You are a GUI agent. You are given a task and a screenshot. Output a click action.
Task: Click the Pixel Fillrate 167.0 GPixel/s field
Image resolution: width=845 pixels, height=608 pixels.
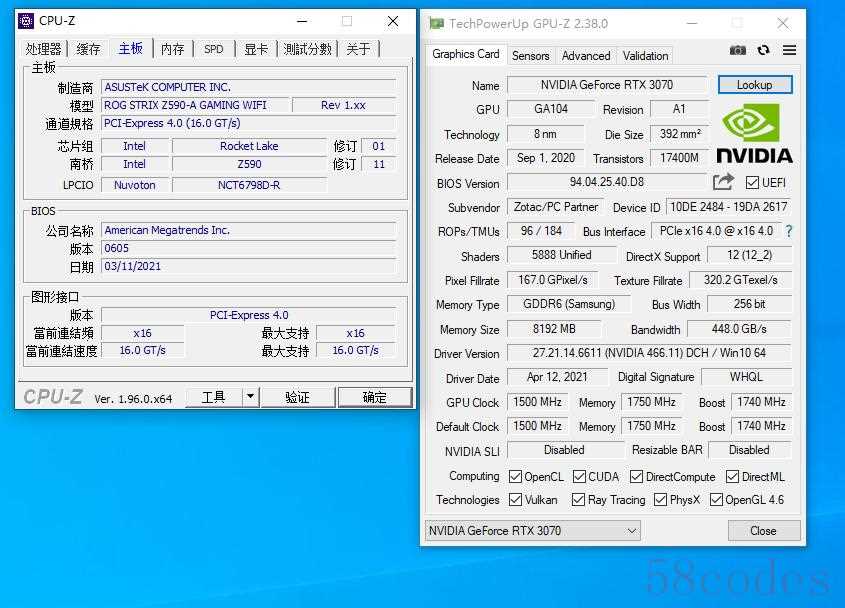click(552, 280)
